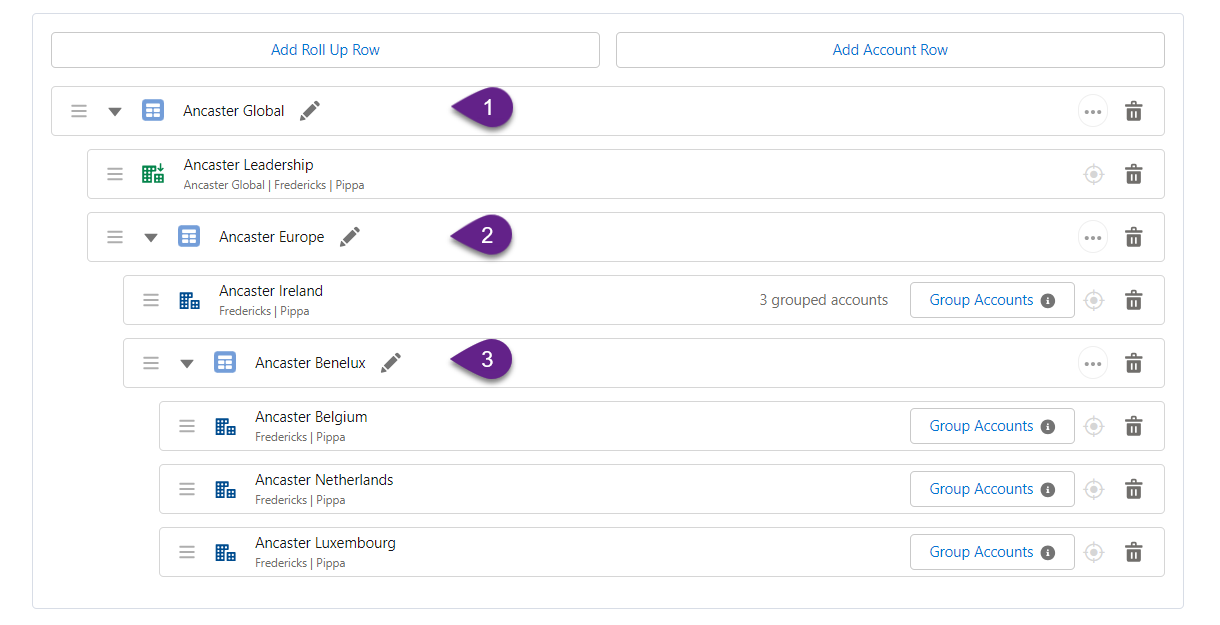Collapse the Ancaster Benelux roll up row
Image resolution: width=1220 pixels, height=625 pixels.
coord(187,363)
